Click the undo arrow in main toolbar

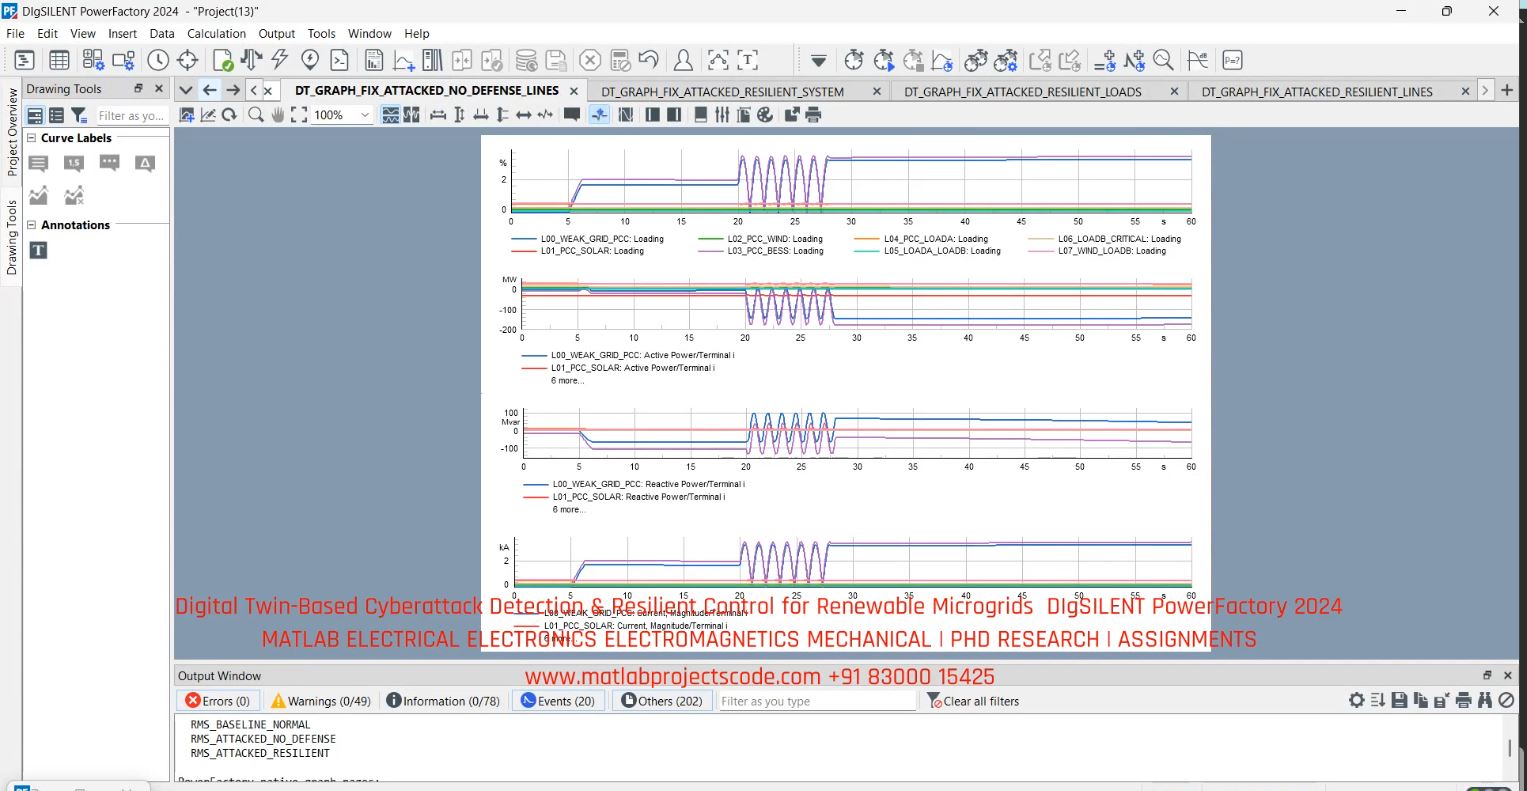point(649,61)
